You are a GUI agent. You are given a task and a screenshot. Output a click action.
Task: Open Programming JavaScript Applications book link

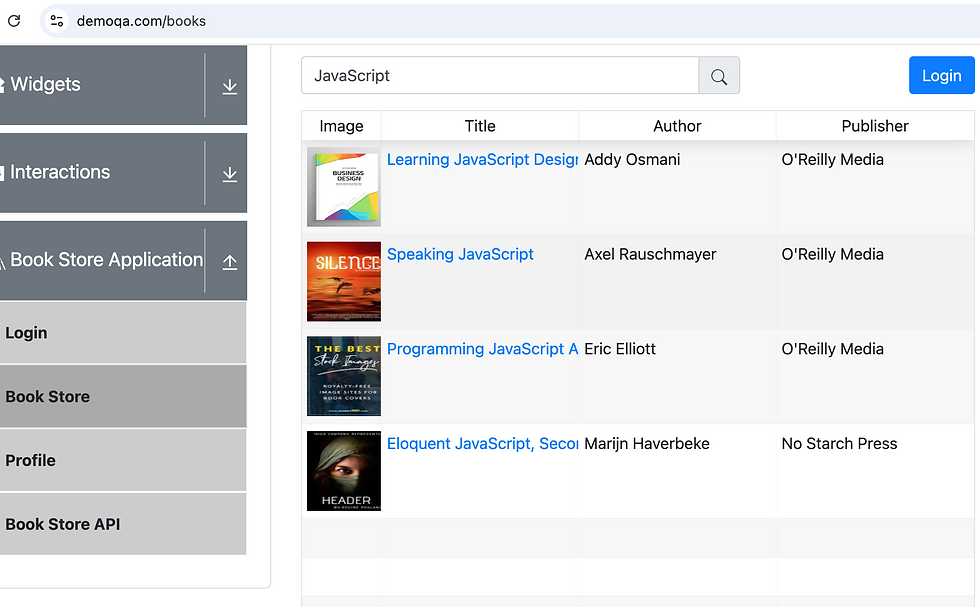[x=482, y=349]
